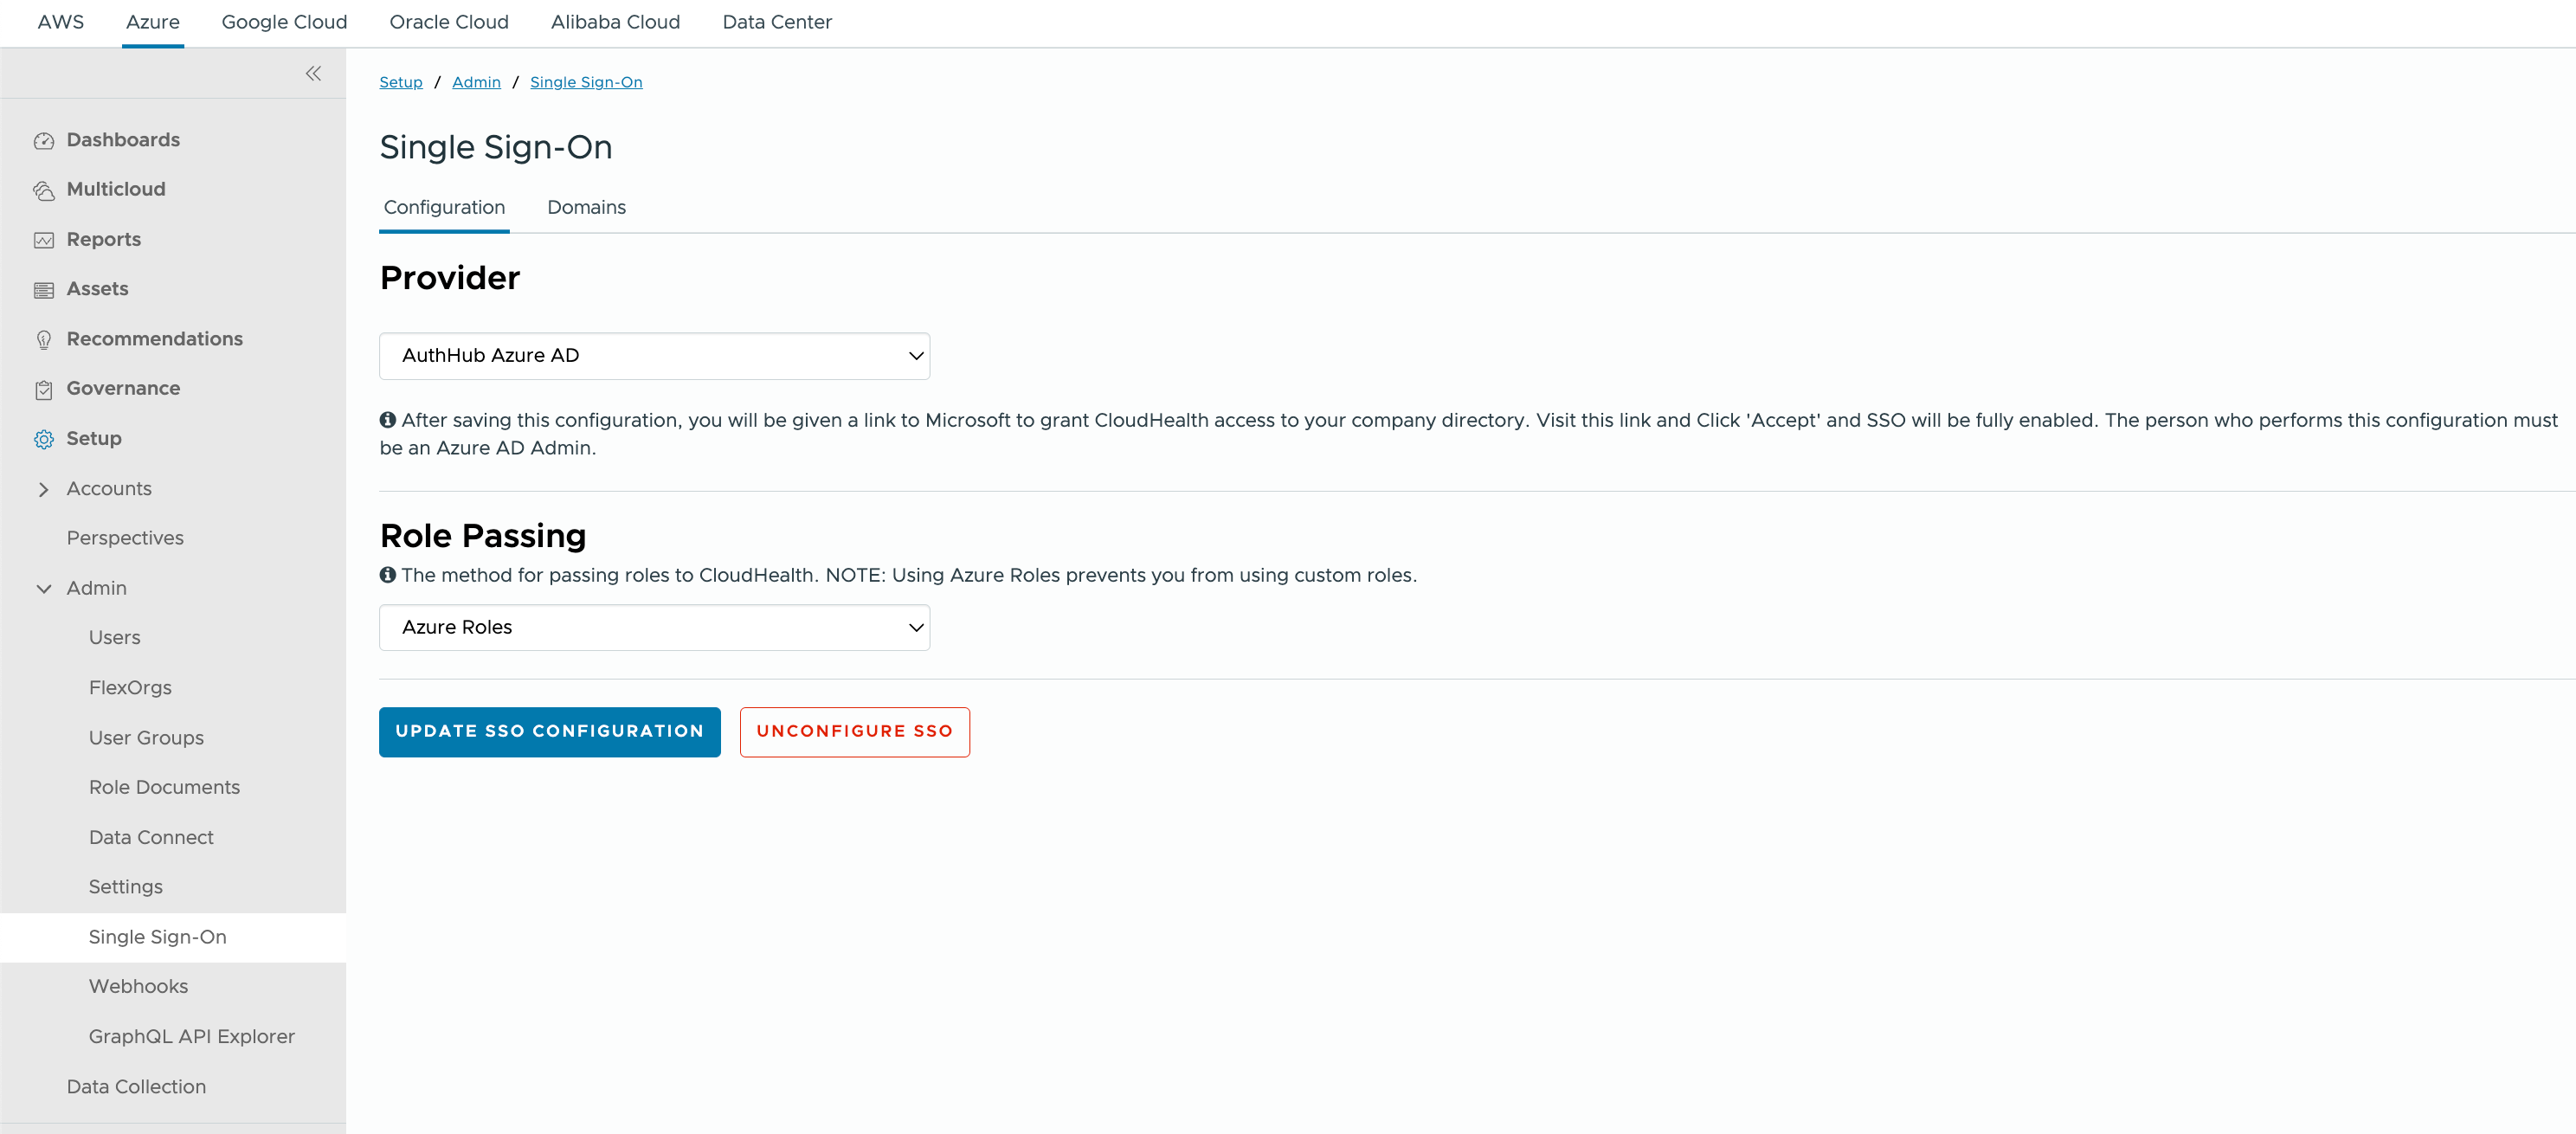
Task: Open GraphQL API Explorer in sidebar
Action: (191, 1036)
